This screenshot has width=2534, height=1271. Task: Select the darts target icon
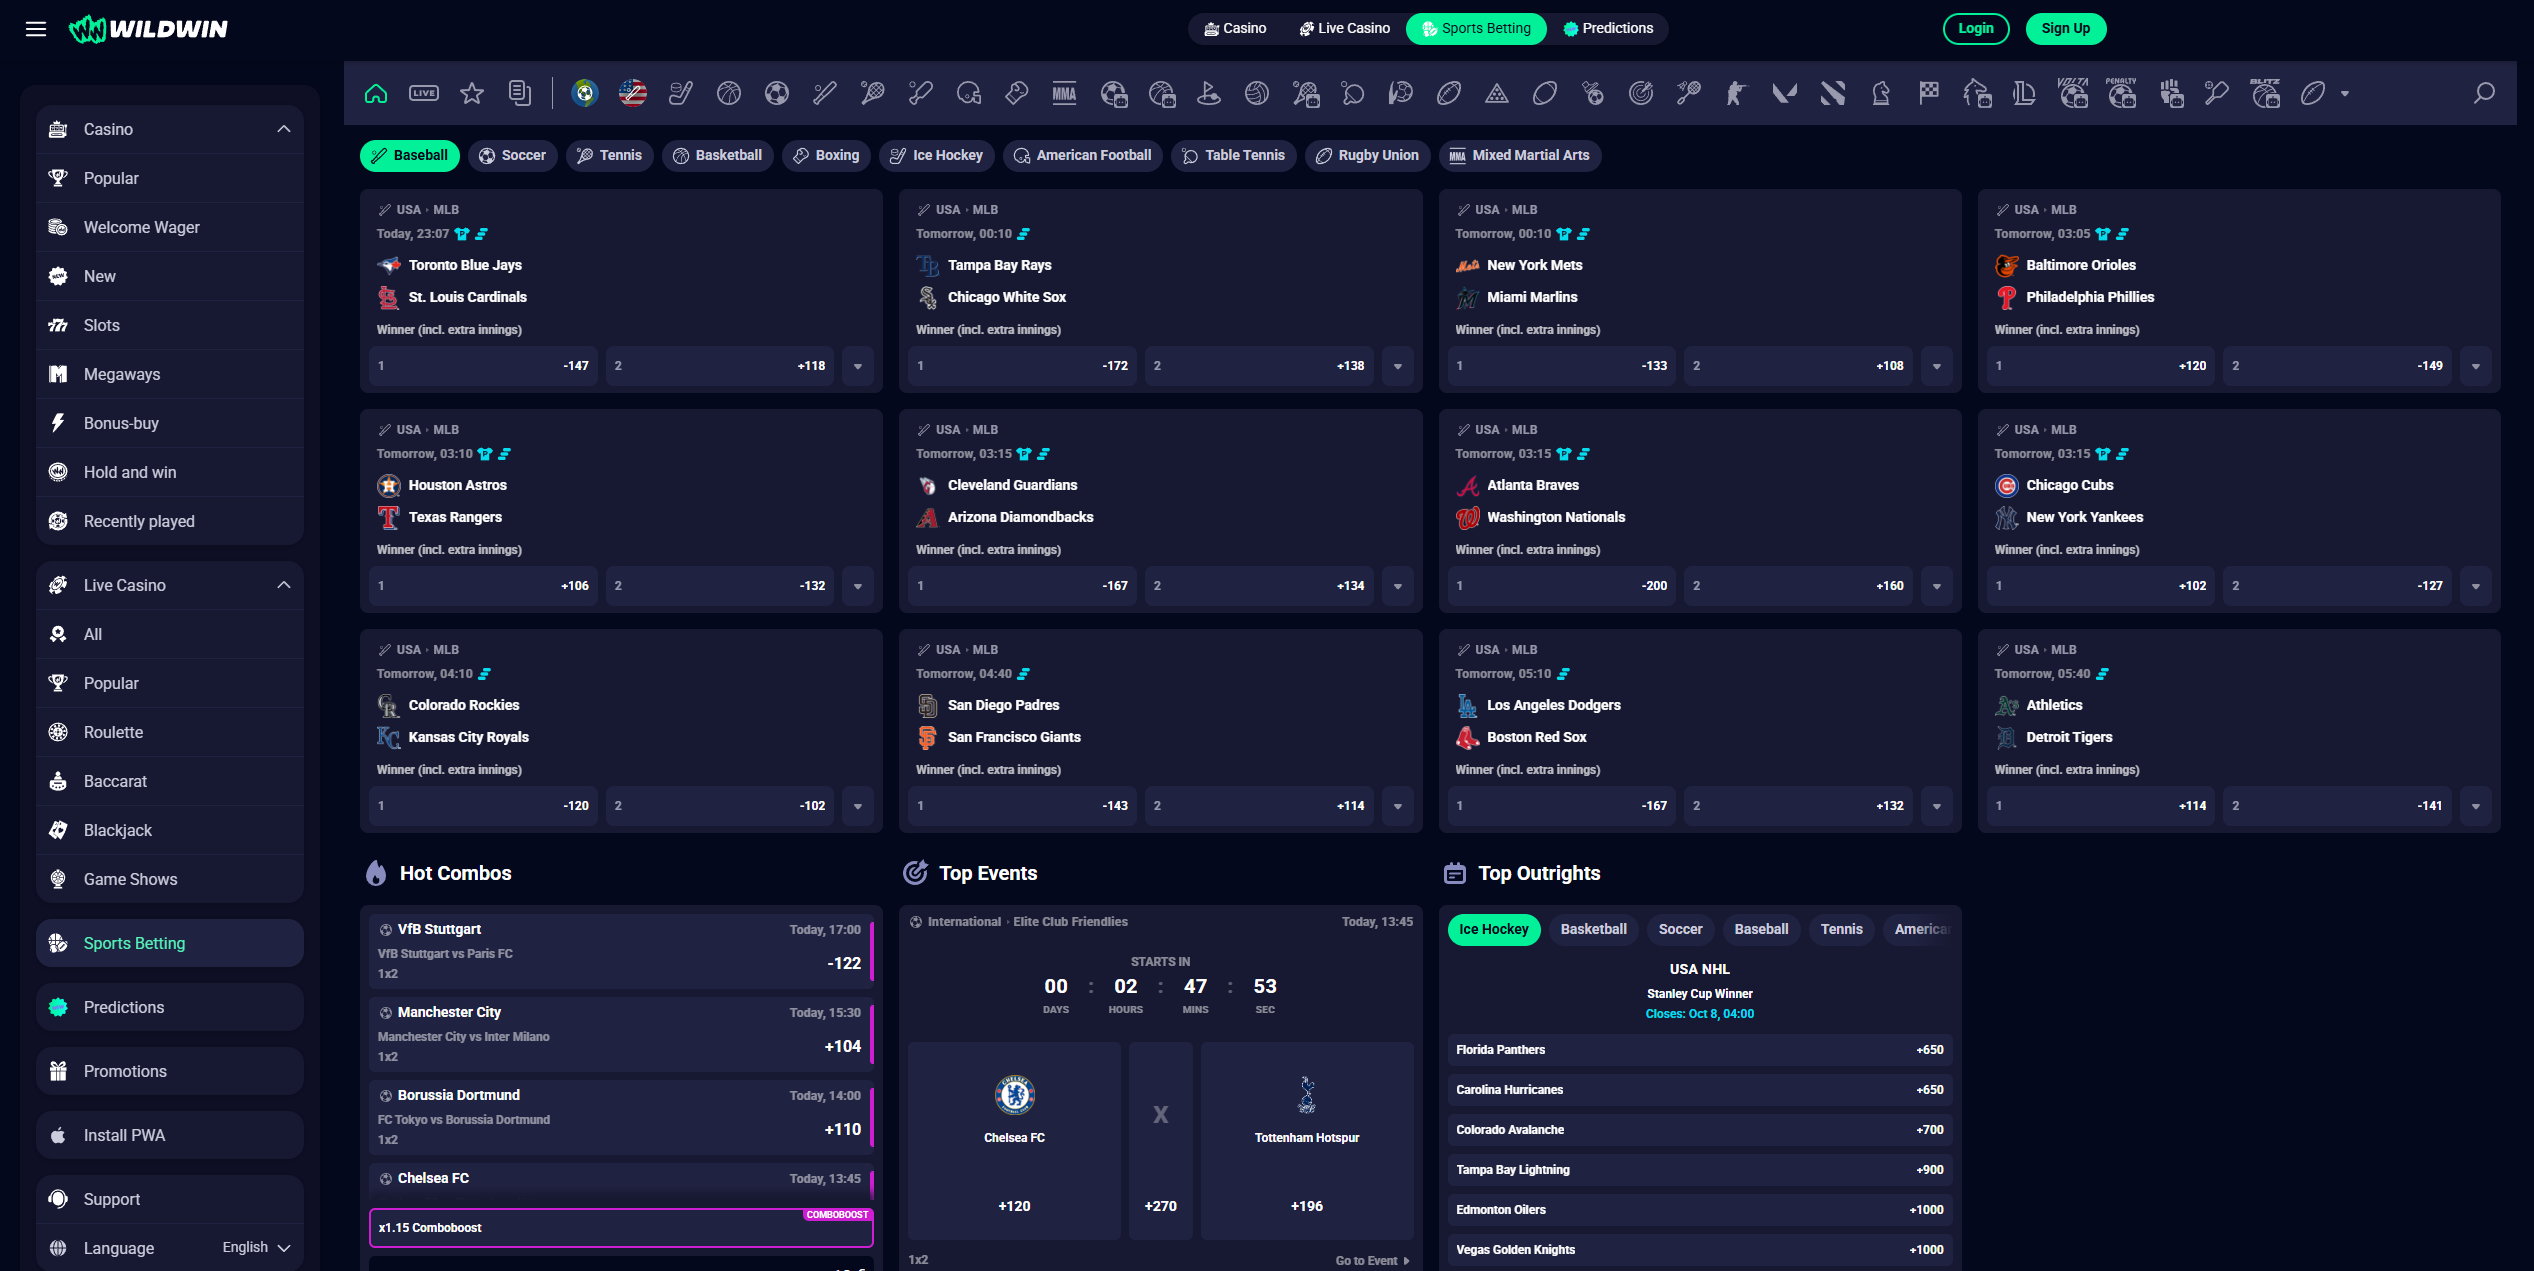[x=1641, y=94]
